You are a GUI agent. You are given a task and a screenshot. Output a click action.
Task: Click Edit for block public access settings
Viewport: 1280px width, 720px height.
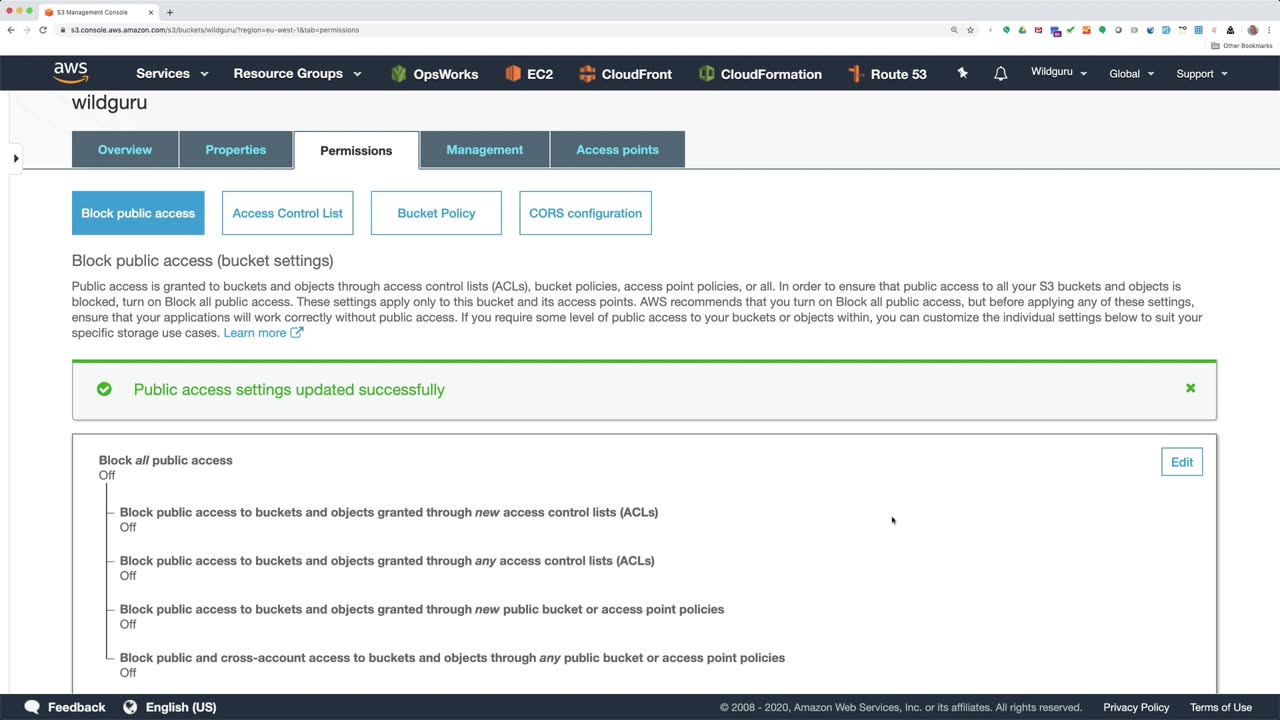point(1182,462)
